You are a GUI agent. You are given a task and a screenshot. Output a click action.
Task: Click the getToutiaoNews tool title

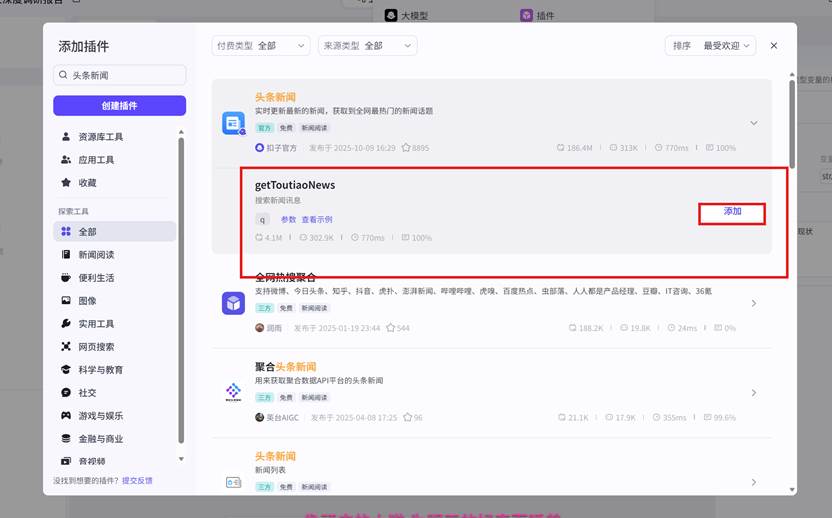[x=295, y=185]
